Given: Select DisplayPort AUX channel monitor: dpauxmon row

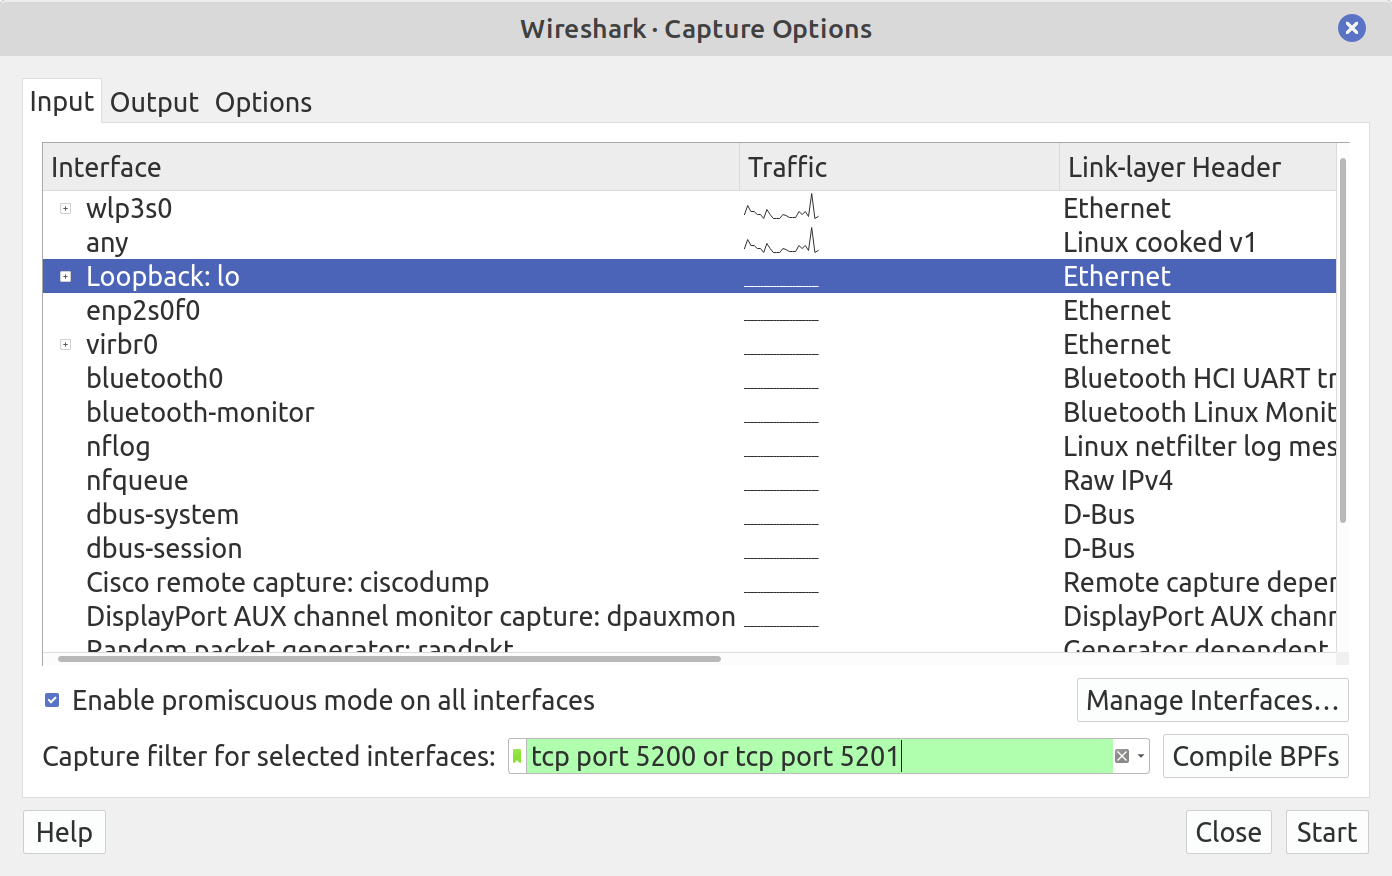Looking at the screenshot, I should [689, 617].
